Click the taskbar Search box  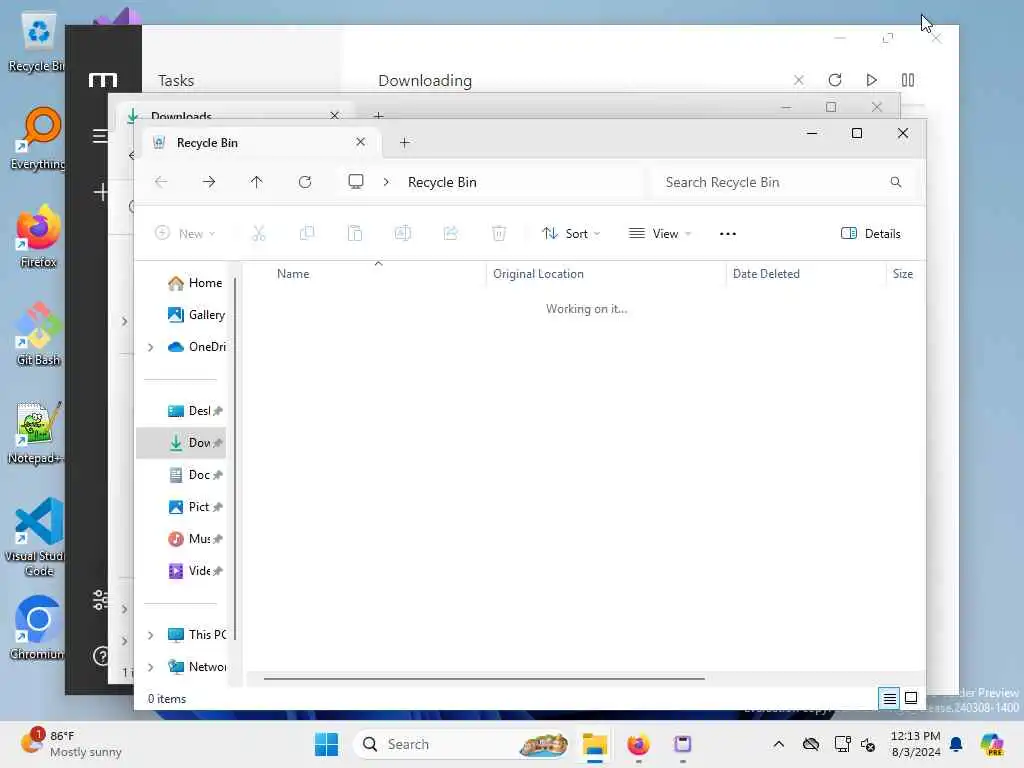(x=462, y=744)
